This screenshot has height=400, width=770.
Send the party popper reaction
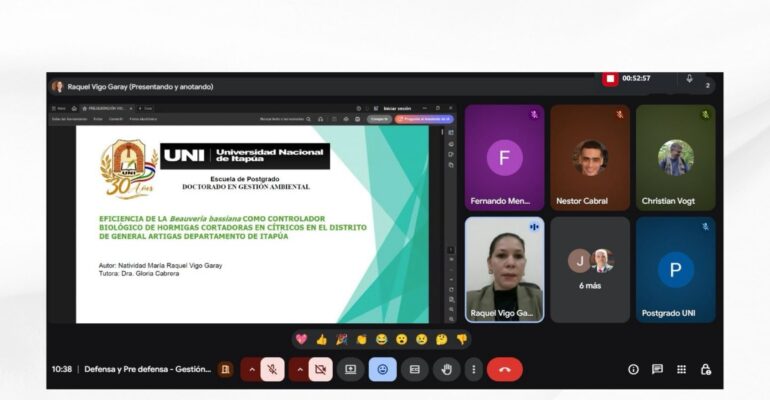point(342,339)
